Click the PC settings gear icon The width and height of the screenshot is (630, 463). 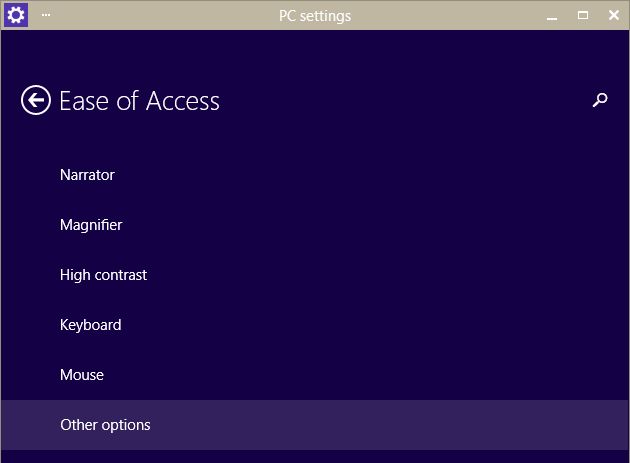tap(16, 15)
